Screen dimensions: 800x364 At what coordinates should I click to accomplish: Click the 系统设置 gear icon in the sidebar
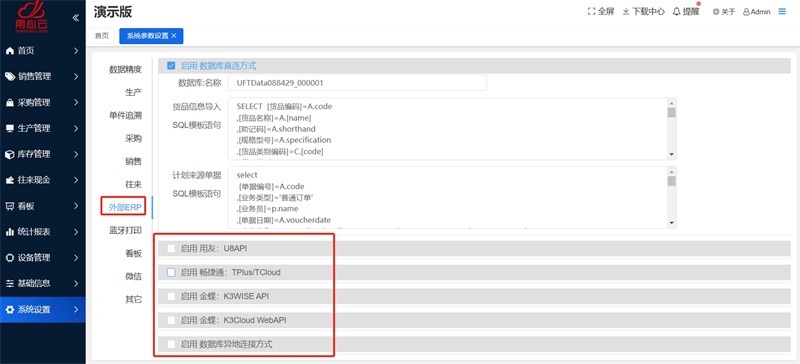coord(10,309)
